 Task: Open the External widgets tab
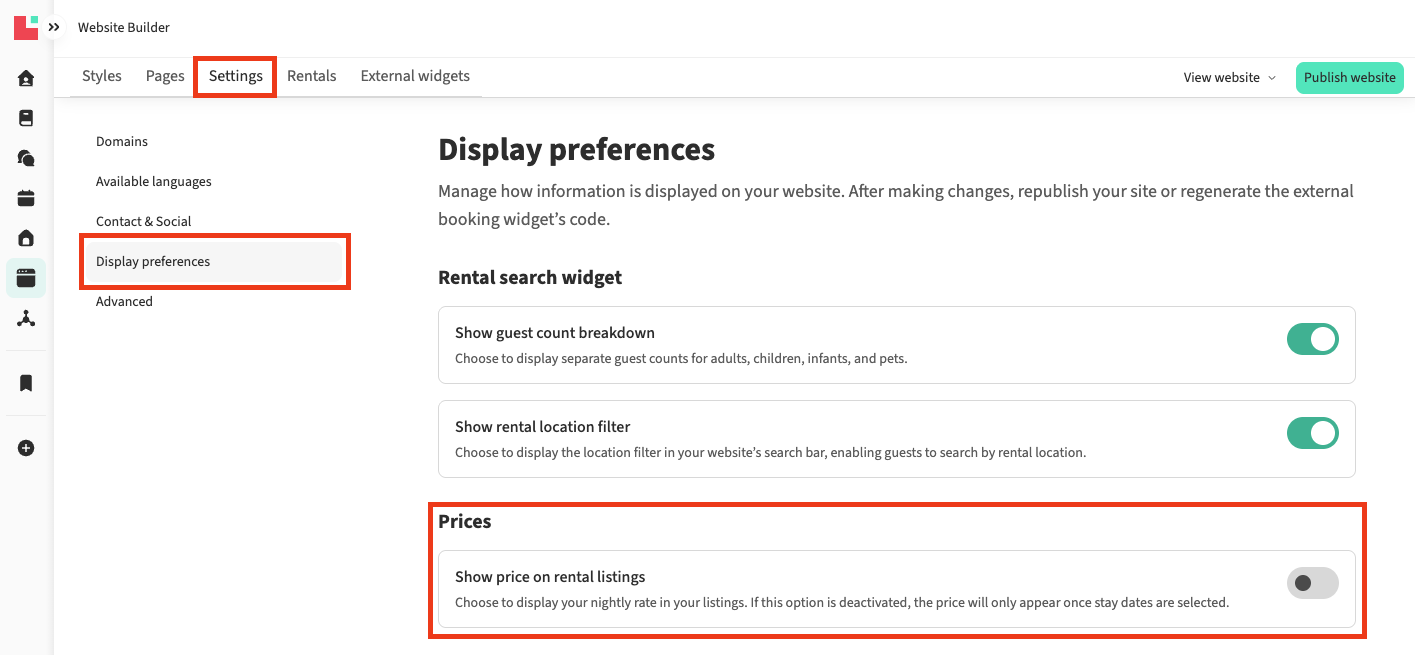pyautogui.click(x=415, y=76)
